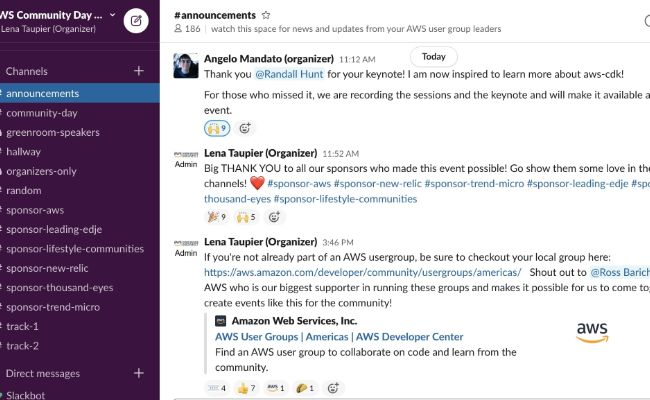Open the 186 members list icon

[x=178, y=28]
